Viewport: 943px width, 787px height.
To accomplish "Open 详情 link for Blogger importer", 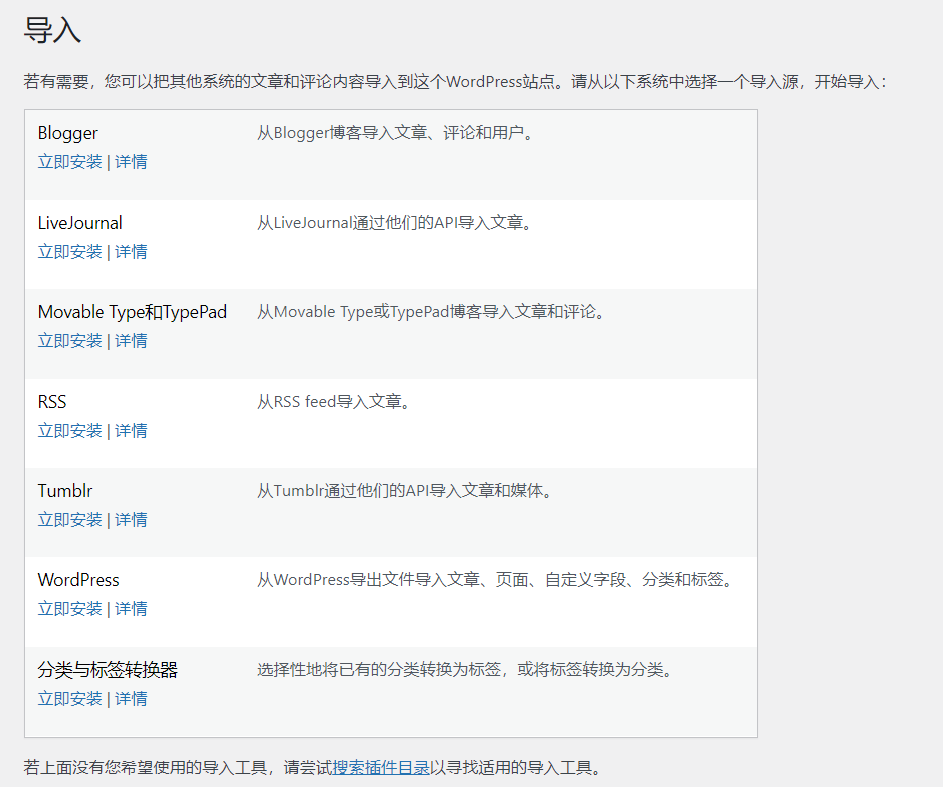I will pyautogui.click(x=131, y=162).
